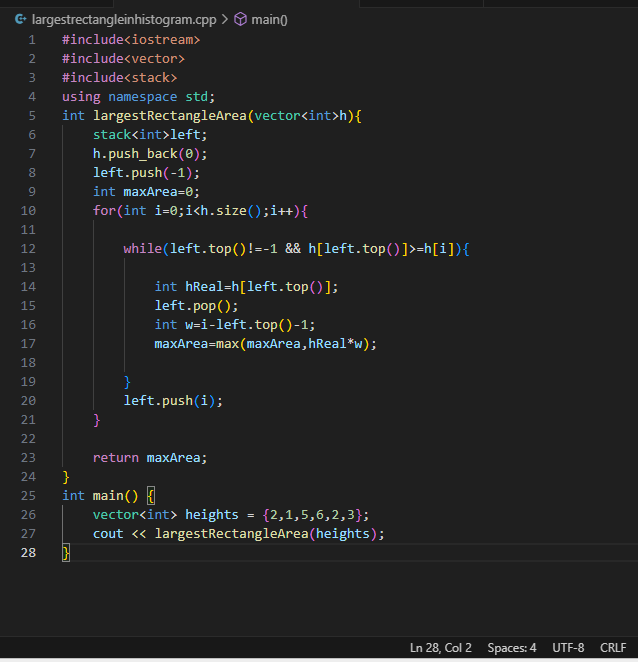Click on #include<iostream> text
Screen dimensions: 638x662
(131, 40)
